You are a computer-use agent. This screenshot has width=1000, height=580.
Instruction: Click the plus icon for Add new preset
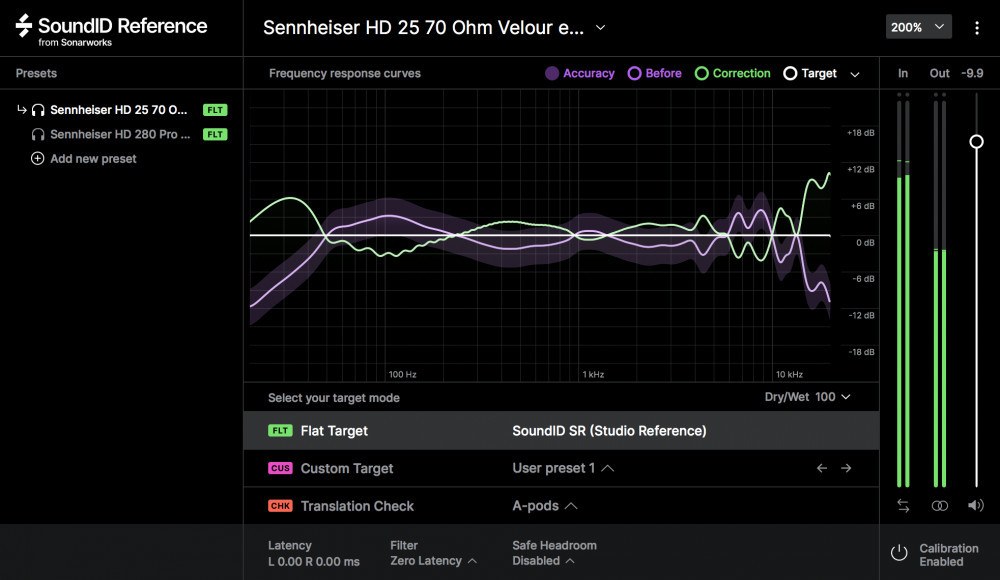pyautogui.click(x=38, y=158)
